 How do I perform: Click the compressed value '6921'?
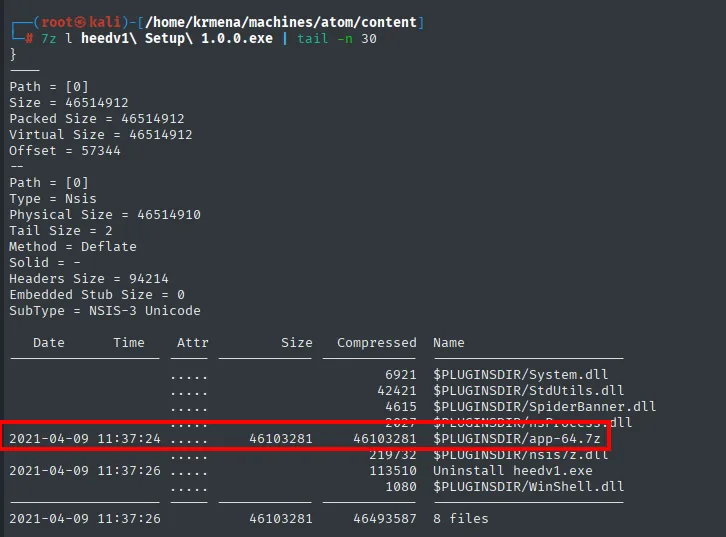tap(401, 375)
